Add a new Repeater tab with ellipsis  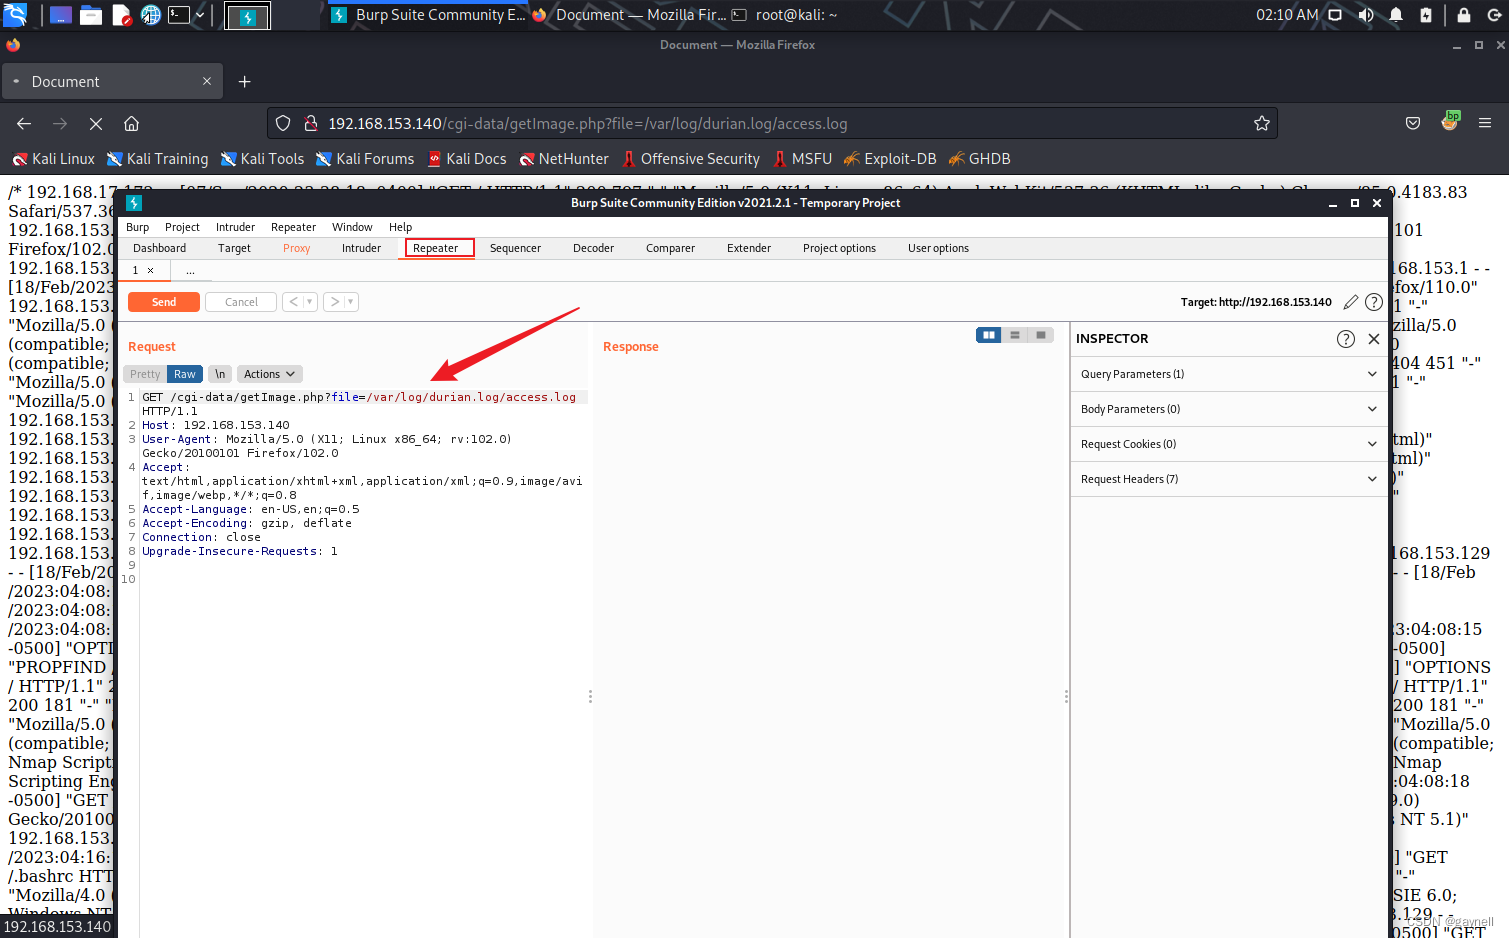point(190,270)
